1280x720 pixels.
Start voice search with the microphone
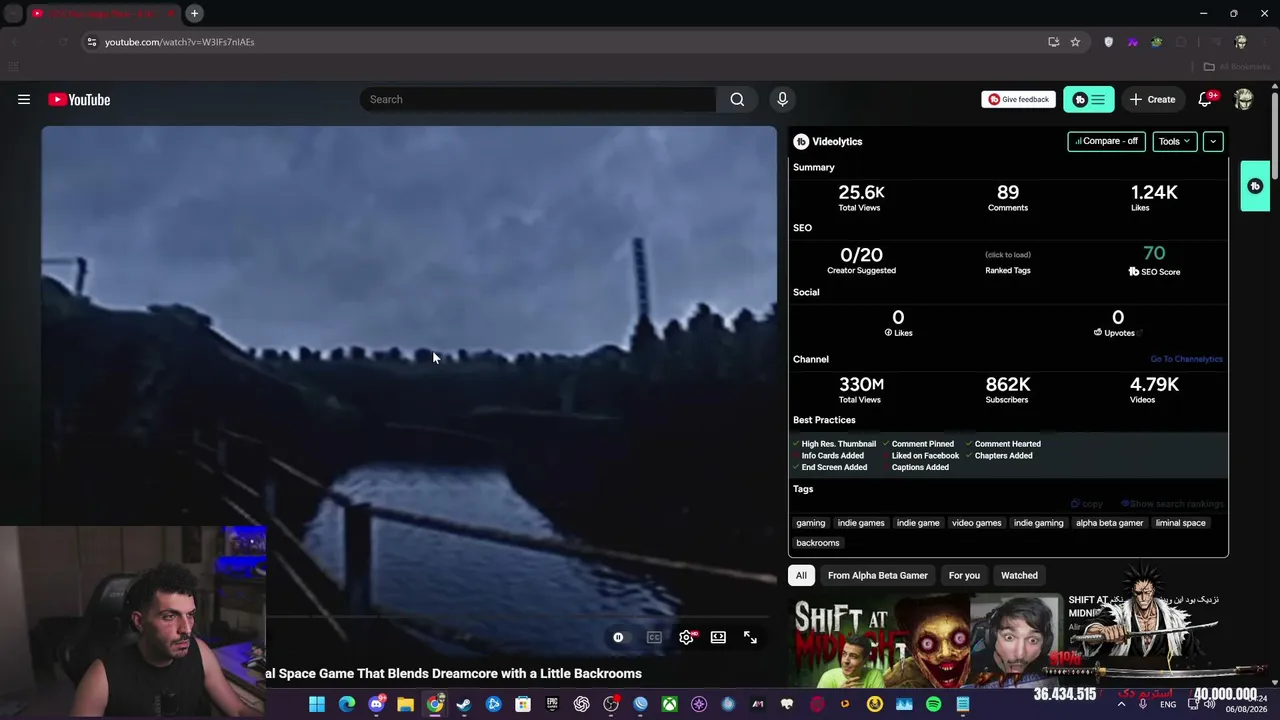782,99
